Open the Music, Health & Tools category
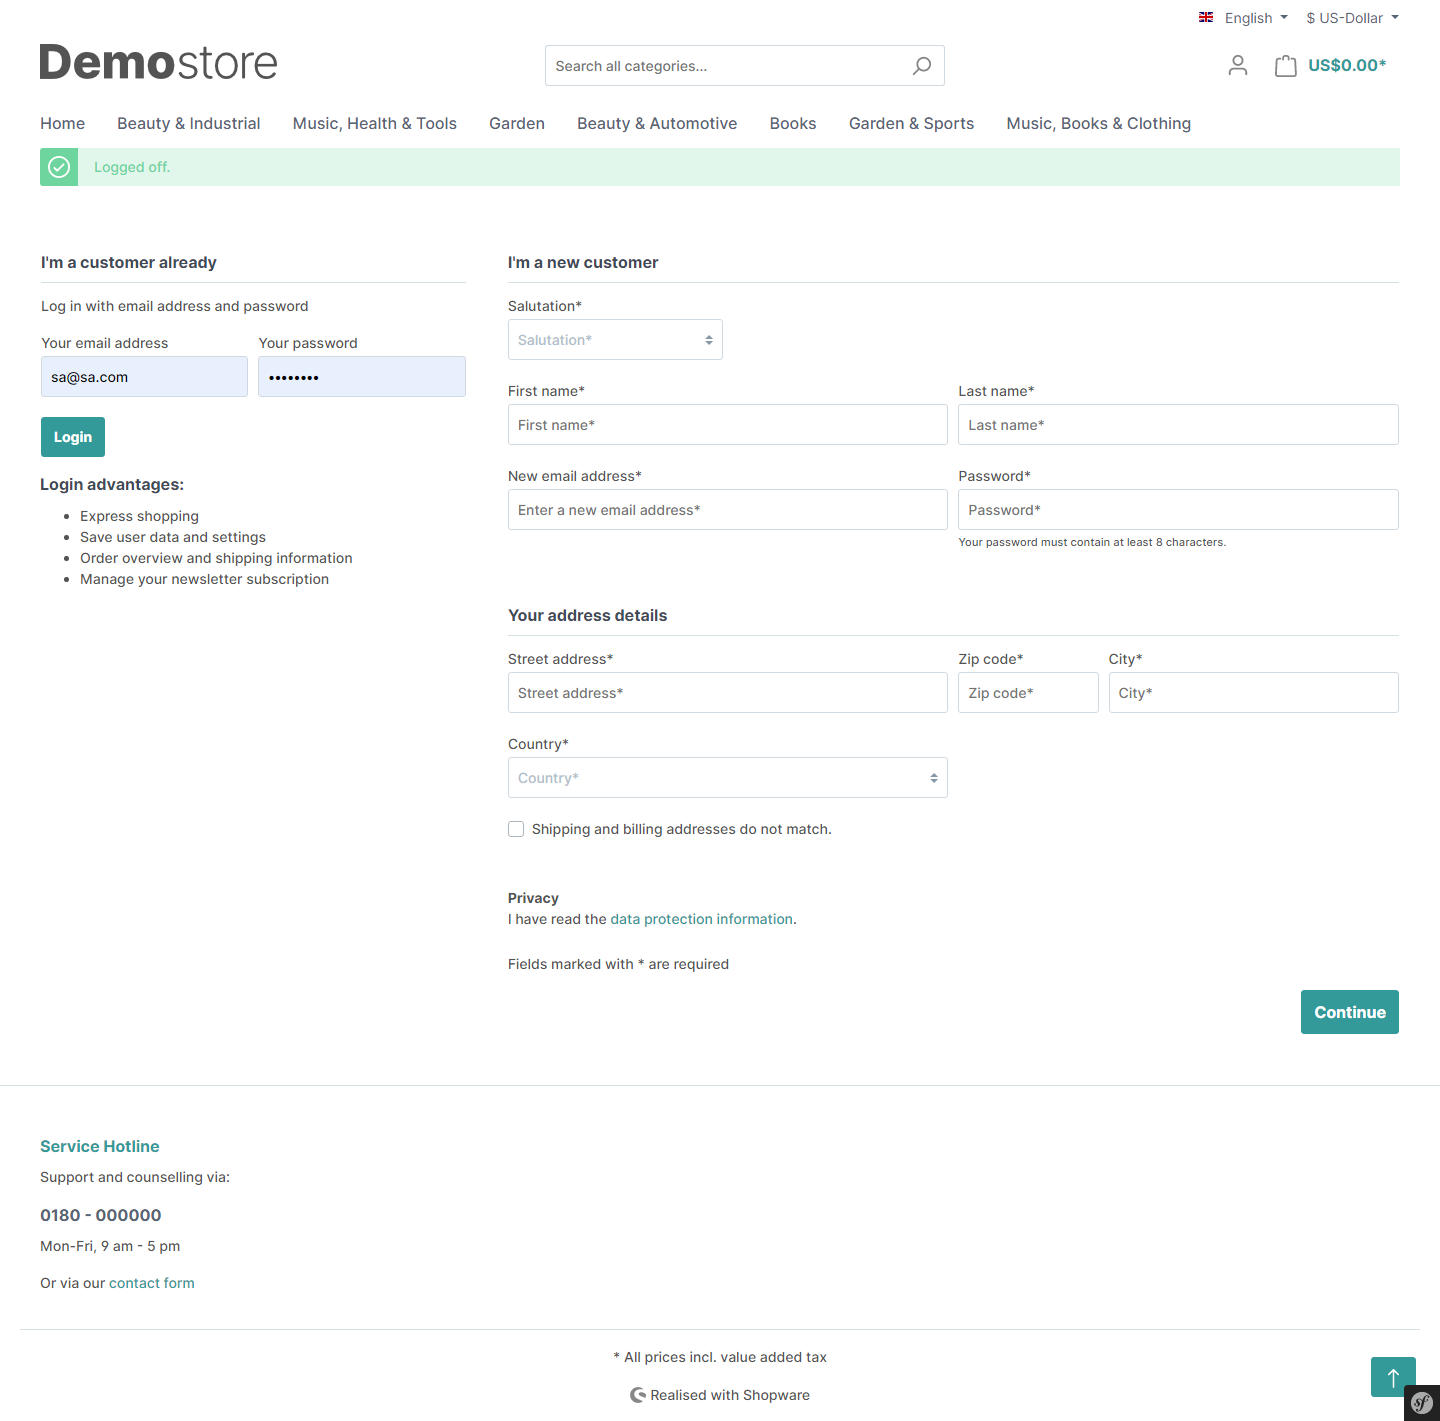 click(375, 123)
